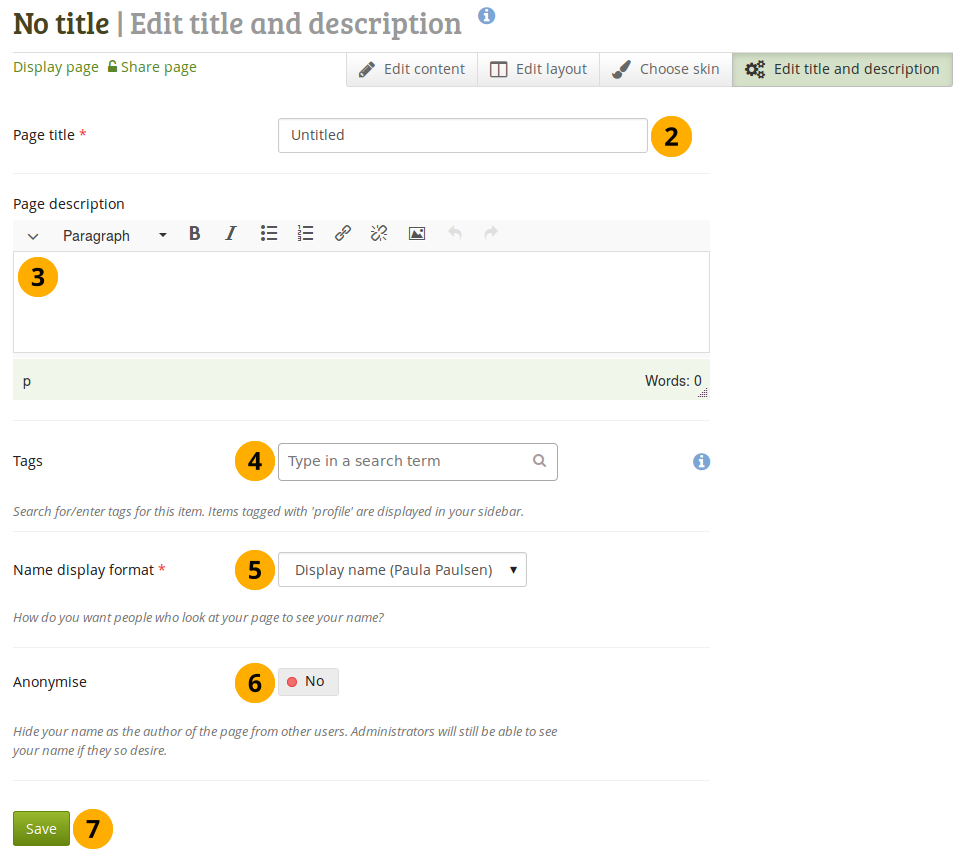Switch to the Edit content tab

[412, 70]
